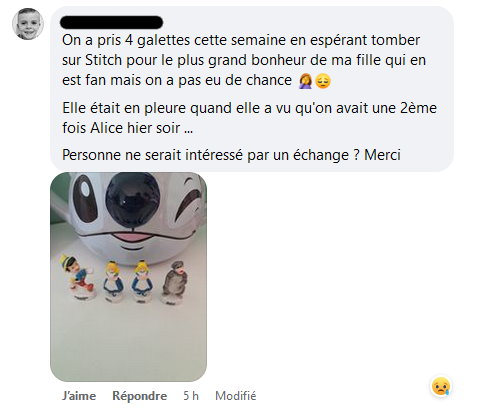479x412 pixels.
Task: Reply using the Répondre link
Action: coord(140,396)
